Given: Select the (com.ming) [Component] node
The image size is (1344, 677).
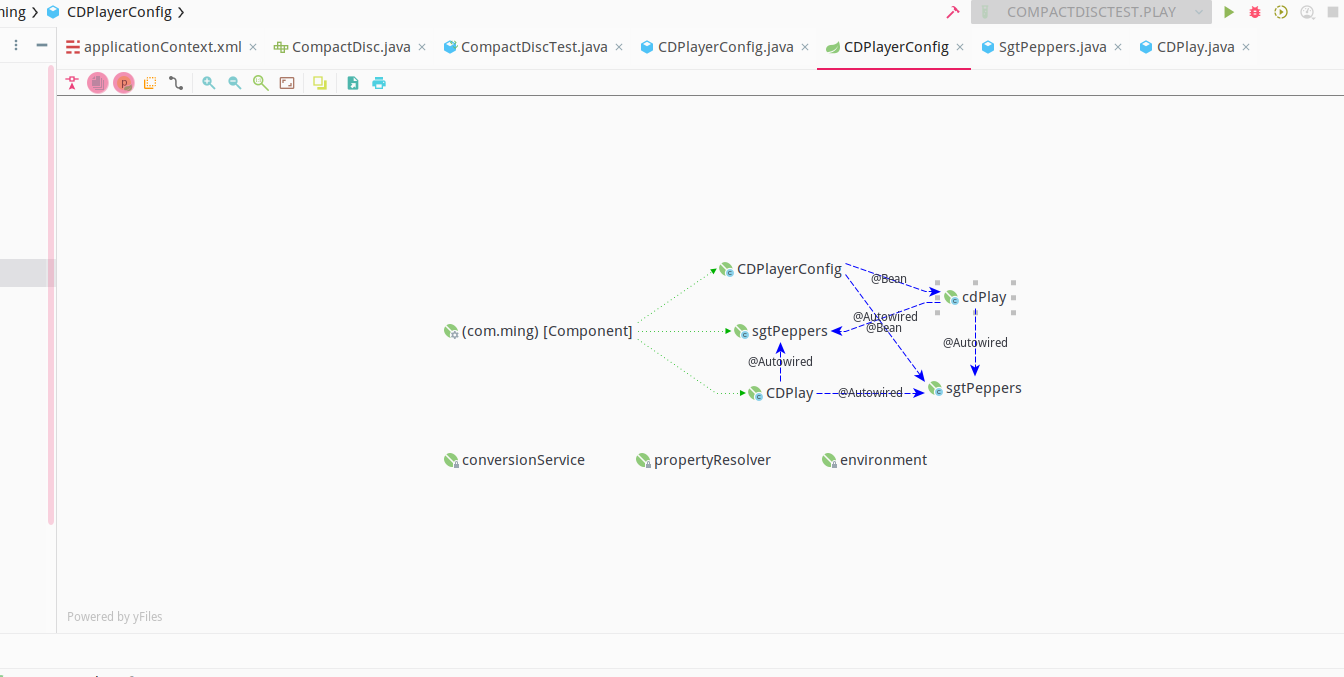Looking at the screenshot, I should coord(538,331).
